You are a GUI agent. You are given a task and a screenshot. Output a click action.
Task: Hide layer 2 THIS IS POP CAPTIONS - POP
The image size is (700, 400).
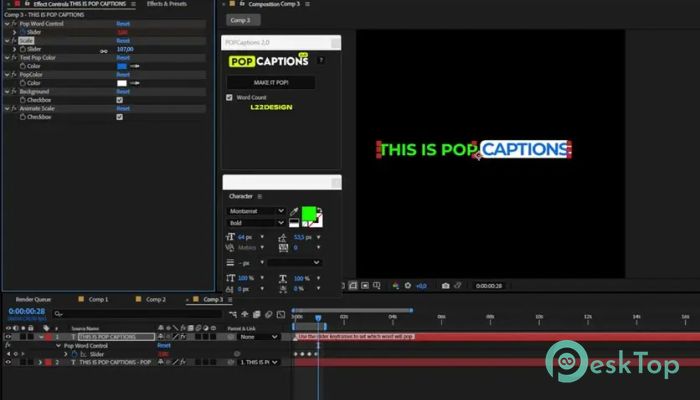pyautogui.click(x=8, y=362)
